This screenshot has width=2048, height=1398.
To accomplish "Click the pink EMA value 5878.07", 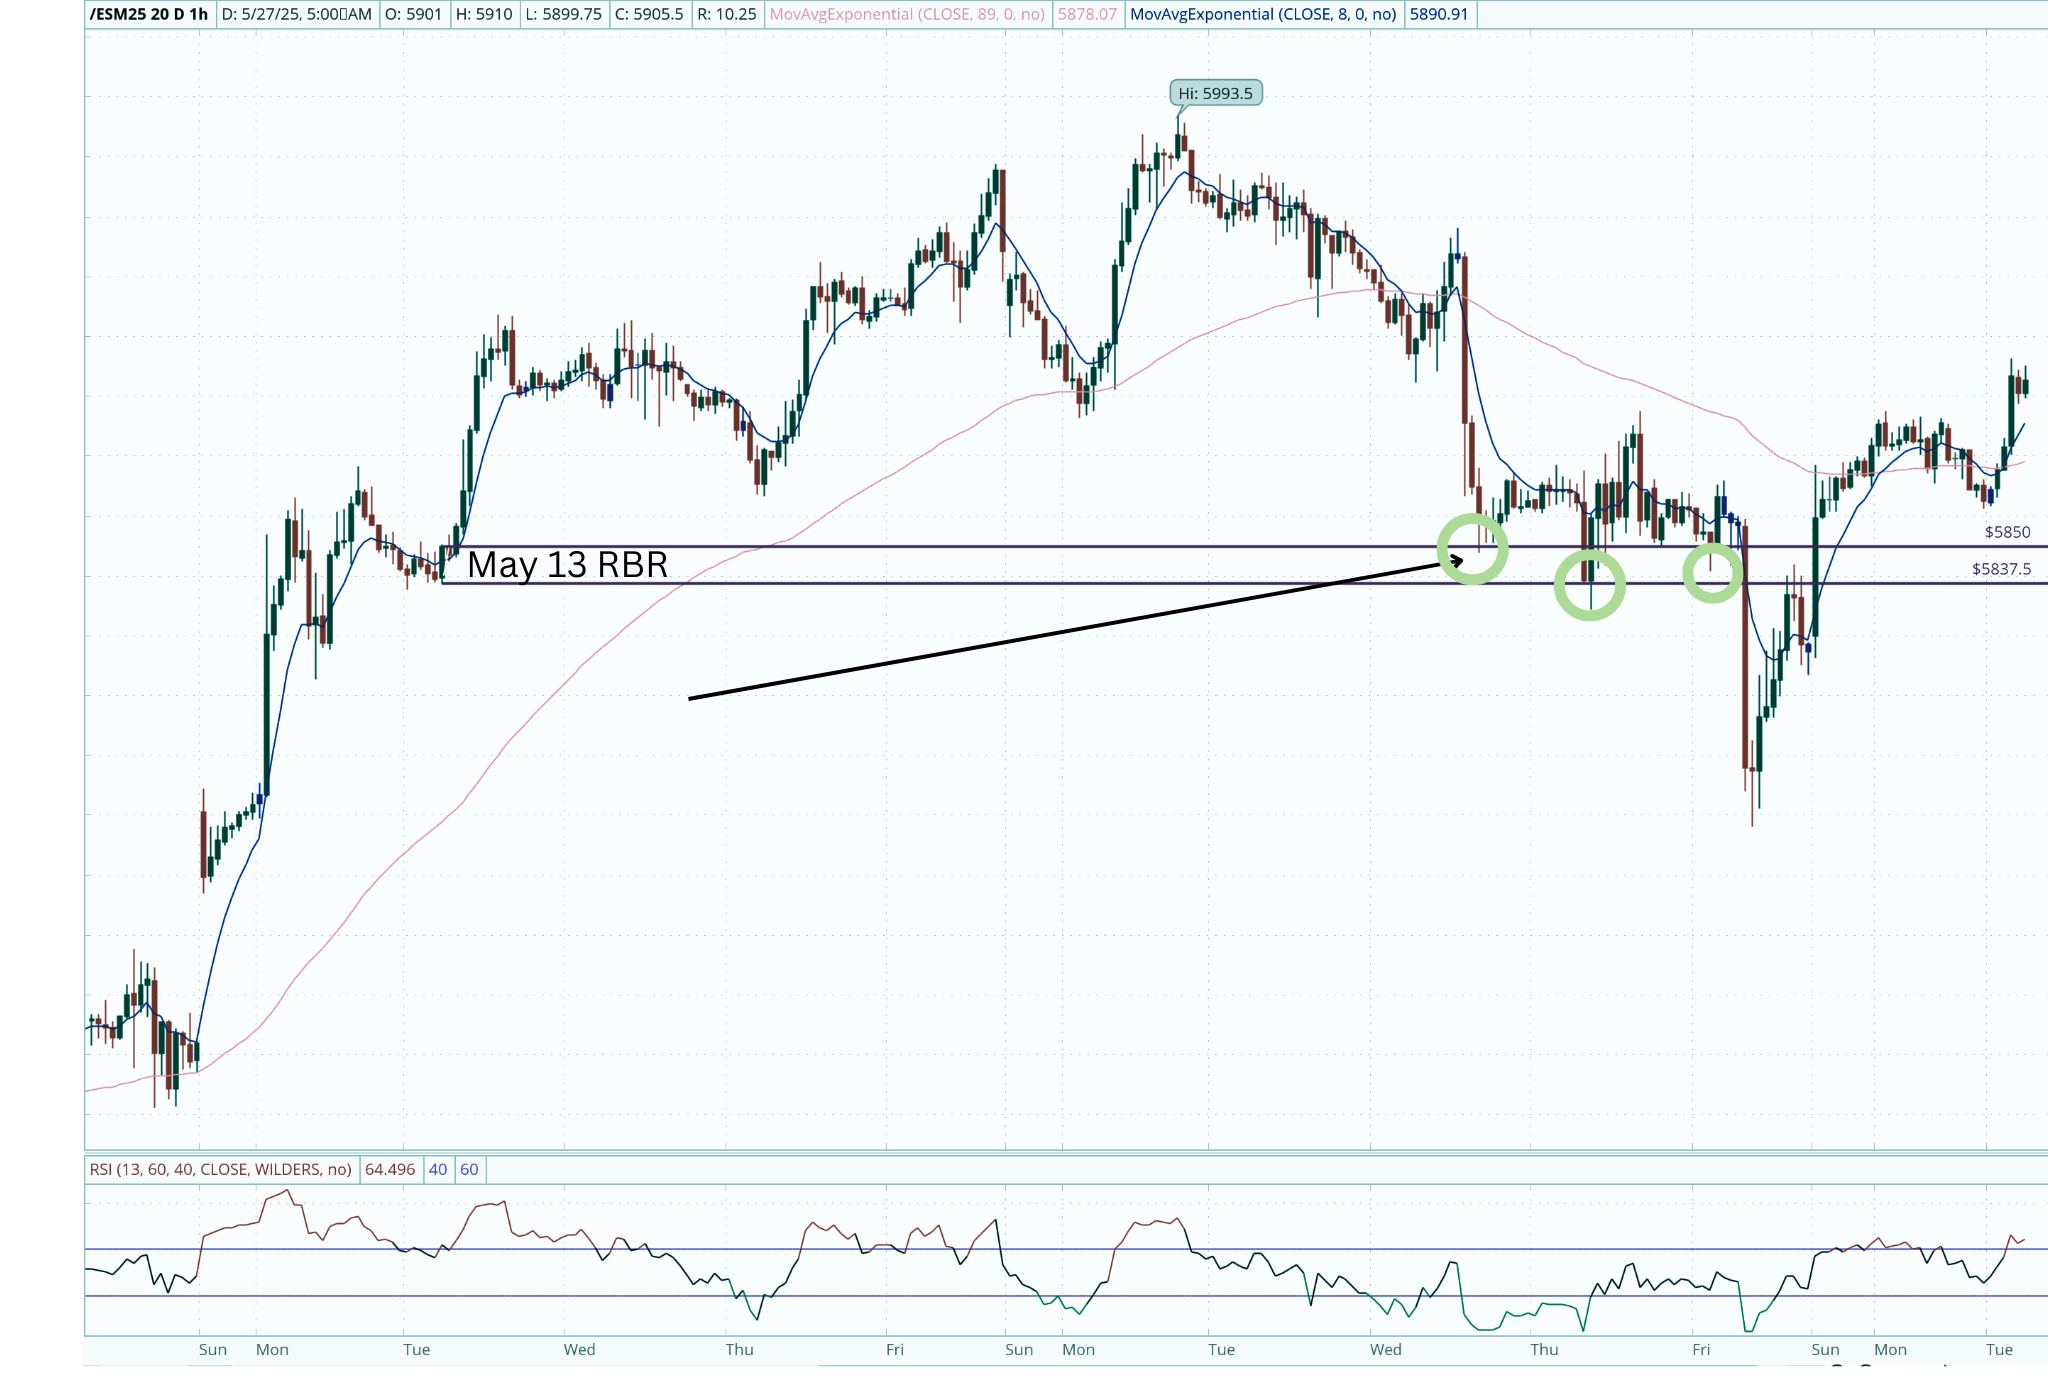I will [1087, 14].
